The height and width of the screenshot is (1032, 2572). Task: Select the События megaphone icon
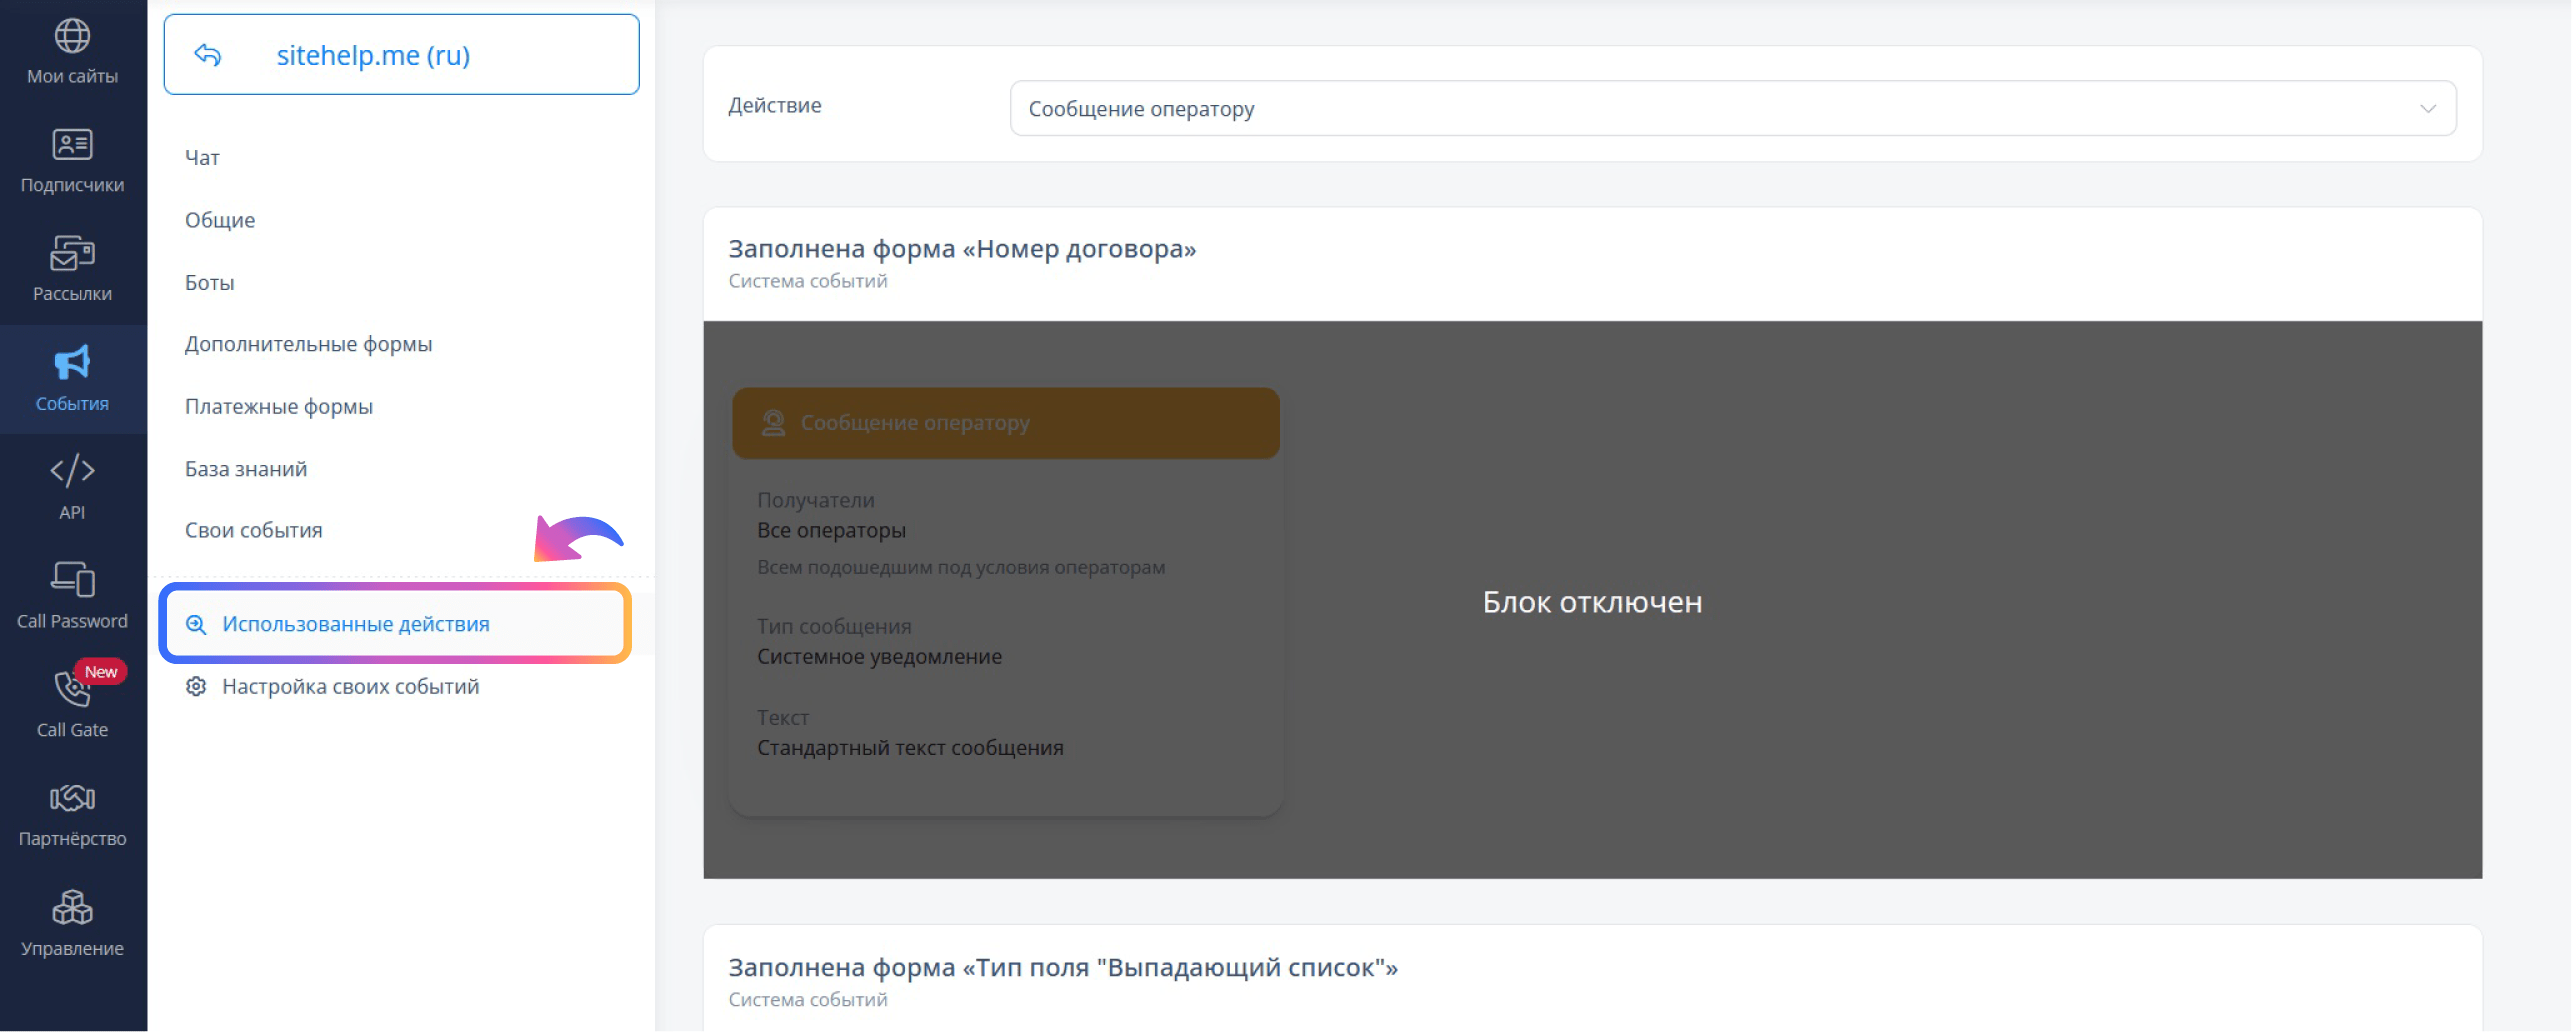[72, 362]
